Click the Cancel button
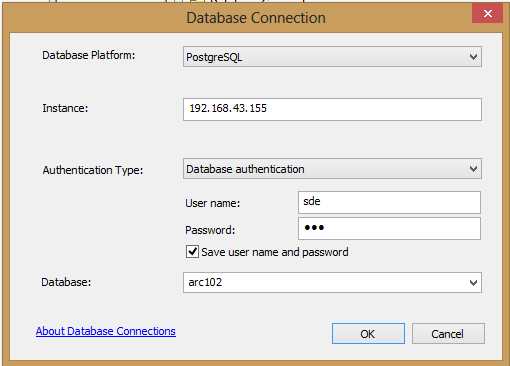 [x=448, y=333]
